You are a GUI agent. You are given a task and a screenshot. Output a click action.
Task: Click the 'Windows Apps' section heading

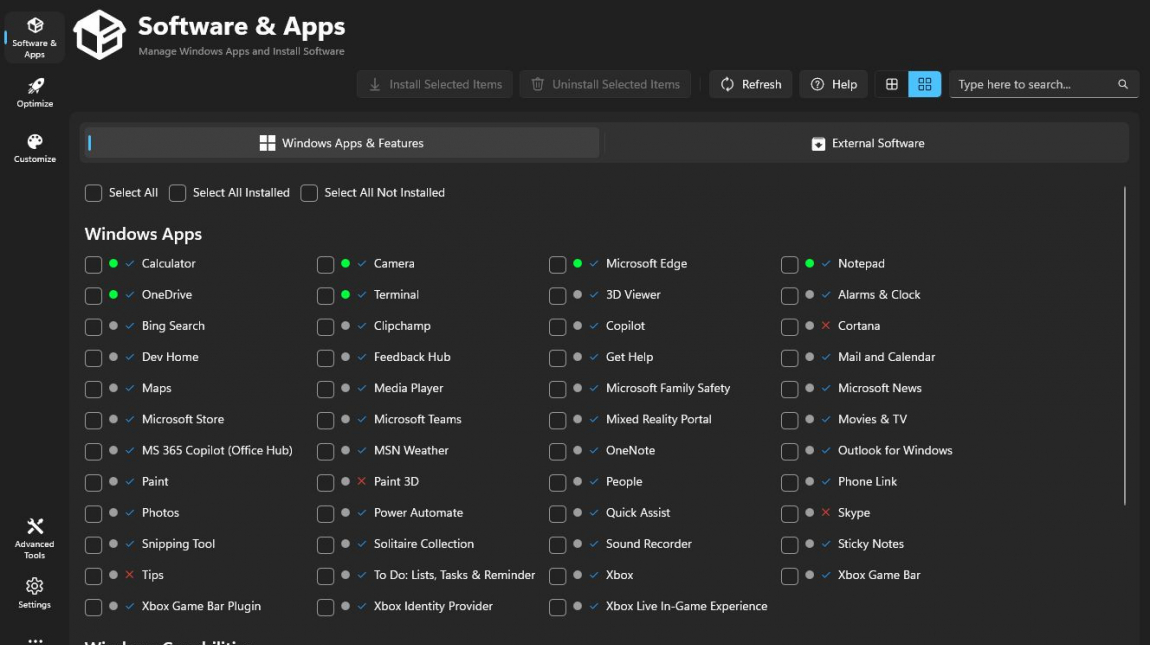pos(143,234)
